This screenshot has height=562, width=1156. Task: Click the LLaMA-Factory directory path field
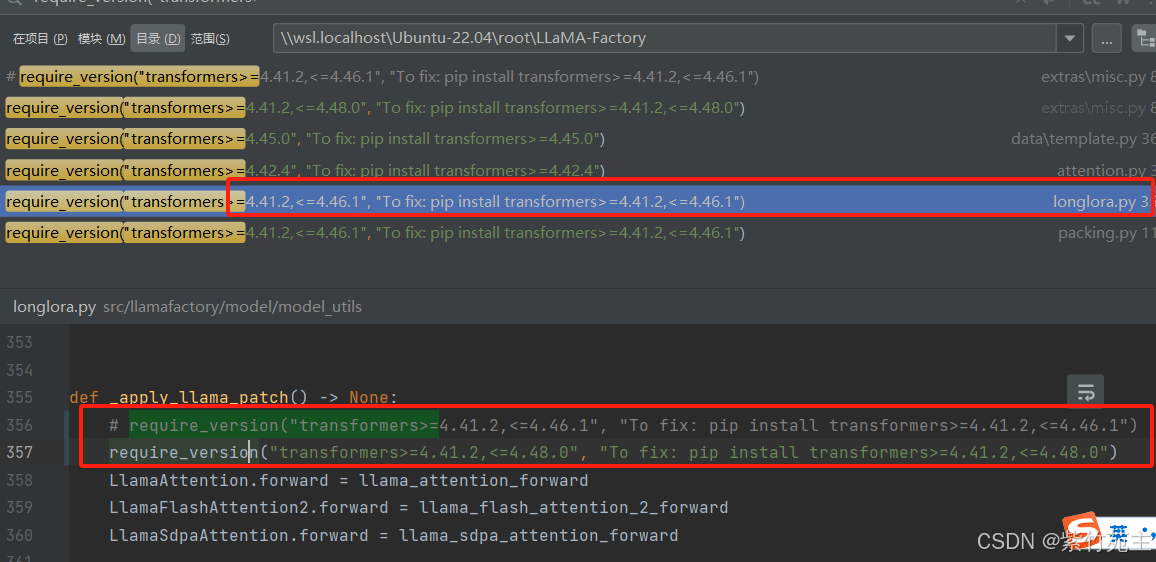coord(664,38)
